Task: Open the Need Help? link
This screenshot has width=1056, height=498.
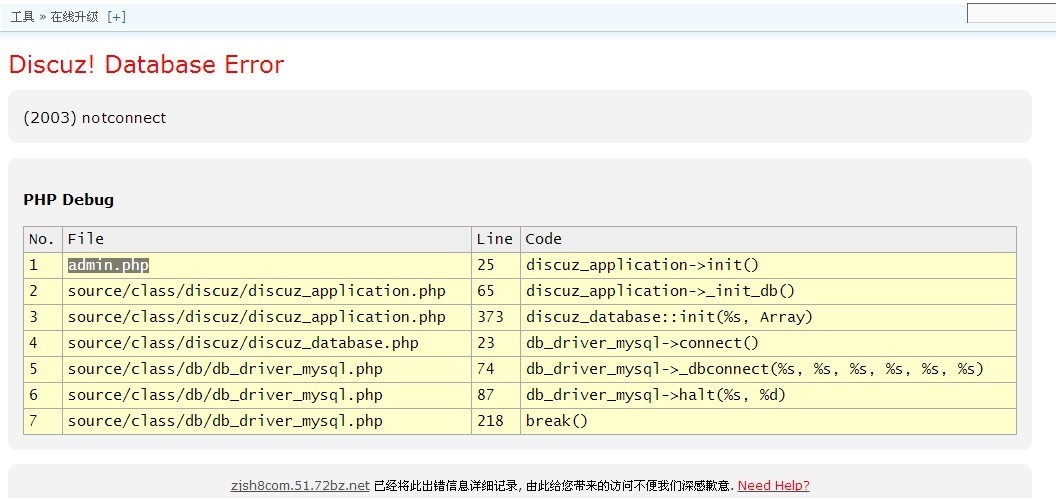Action: pyautogui.click(x=773, y=485)
